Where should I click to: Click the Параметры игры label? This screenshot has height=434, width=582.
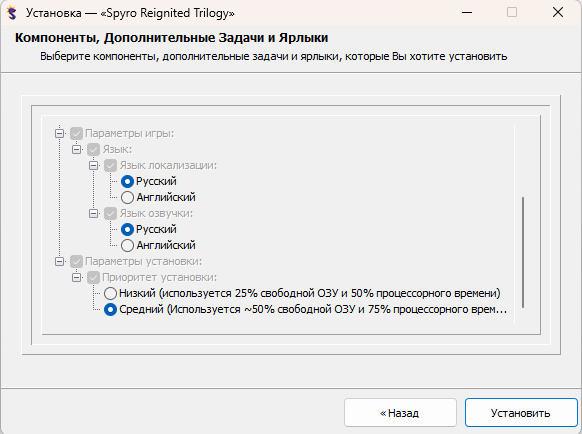130,133
